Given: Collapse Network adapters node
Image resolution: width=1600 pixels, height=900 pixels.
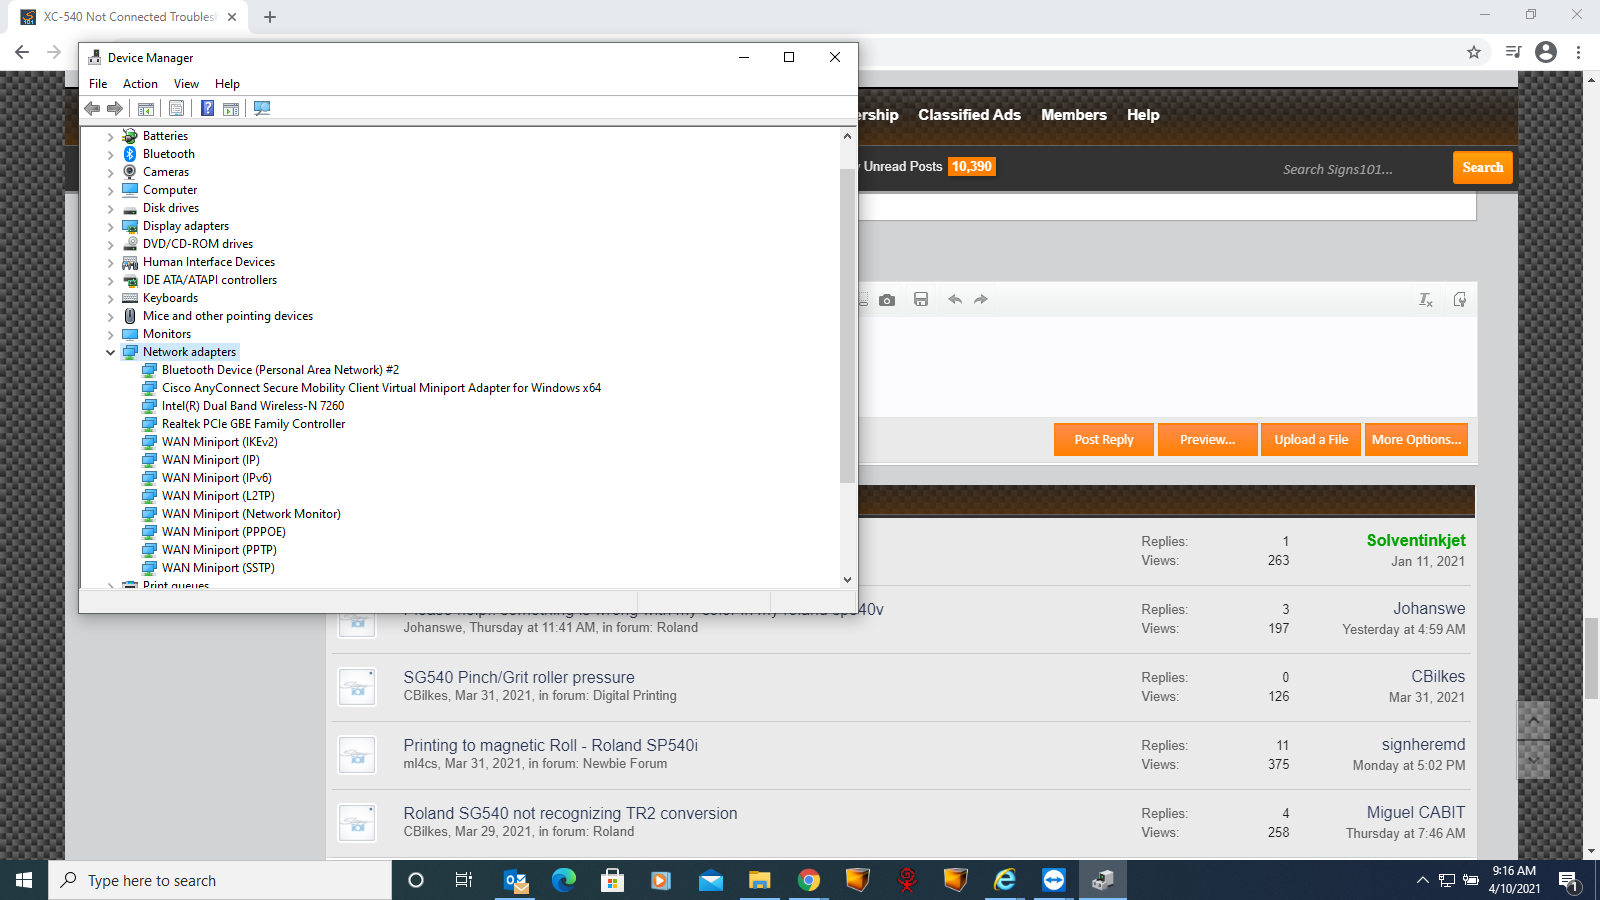Looking at the screenshot, I should (x=110, y=352).
